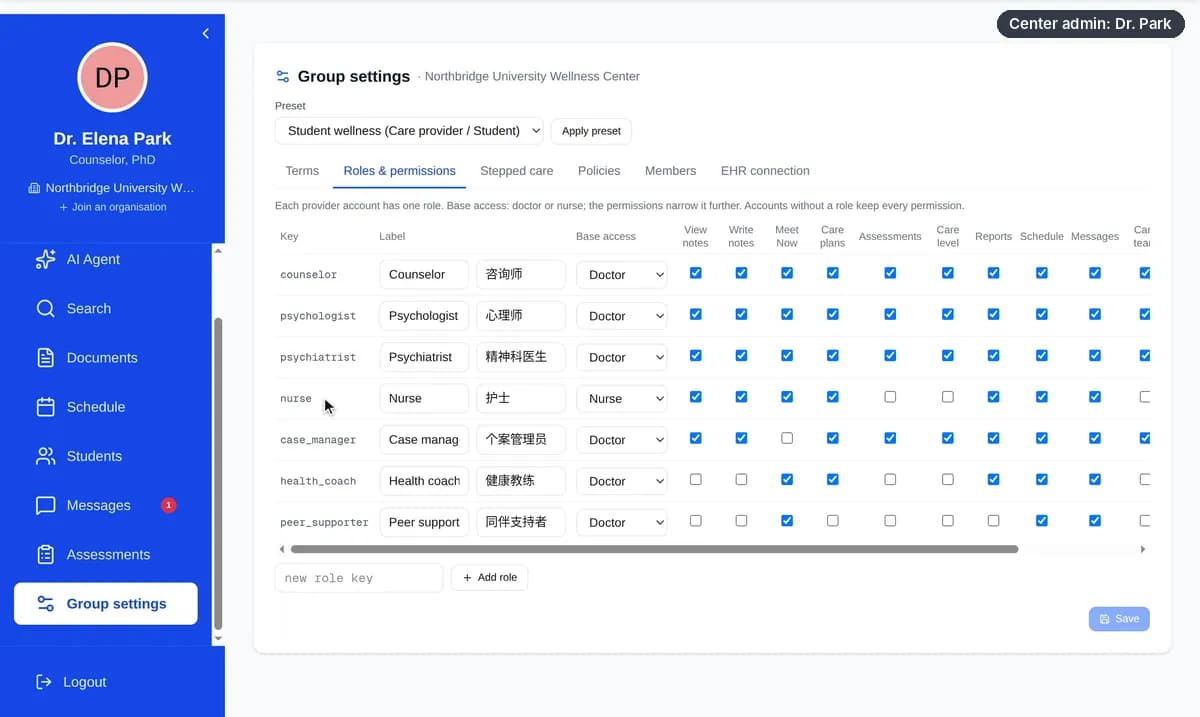Click the table horizontal scrollbar thumb
Image resolution: width=1200 pixels, height=717 pixels.
(x=654, y=549)
